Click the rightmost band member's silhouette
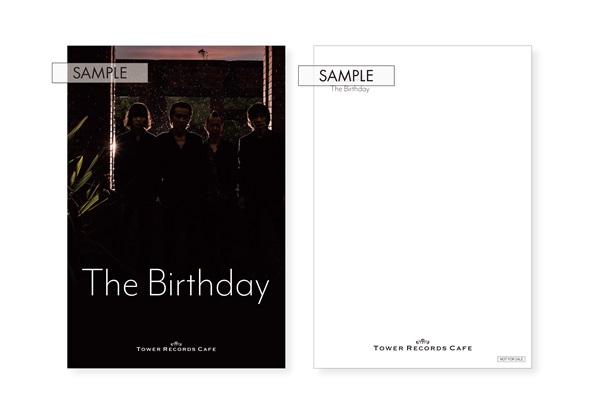This screenshot has width=599, height=414. coord(260,160)
